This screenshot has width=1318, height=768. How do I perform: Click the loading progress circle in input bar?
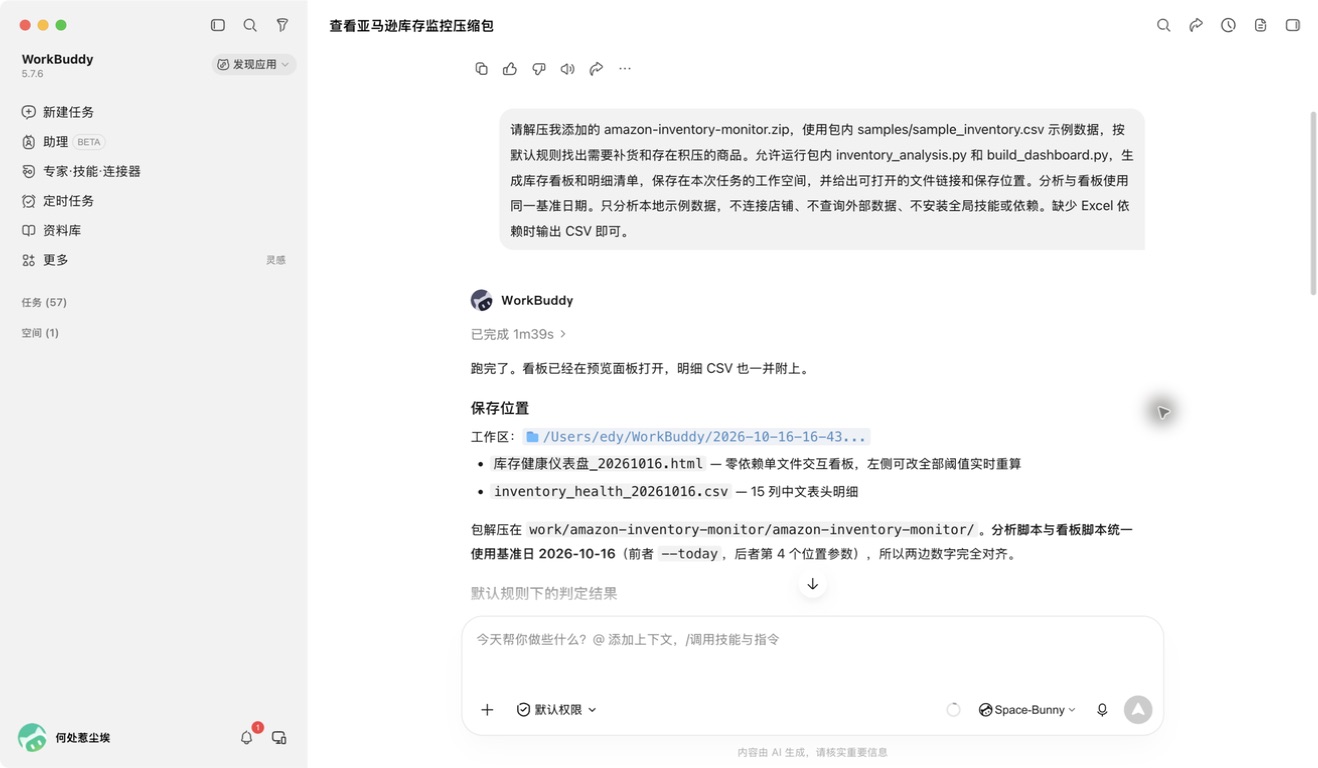953,709
